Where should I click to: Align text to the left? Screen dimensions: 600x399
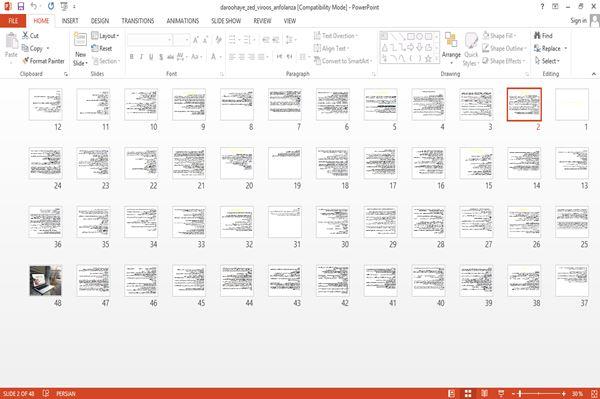pyautogui.click(x=232, y=57)
